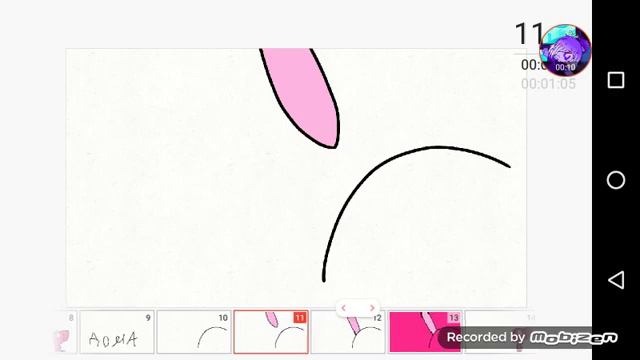This screenshot has width=640, height=360.
Task: Select the pink frame 13 thumbnail
Action: coord(425,332)
